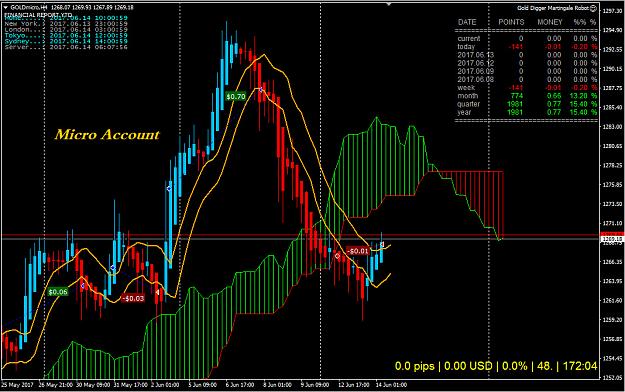Click the month row label in report

(468, 96)
